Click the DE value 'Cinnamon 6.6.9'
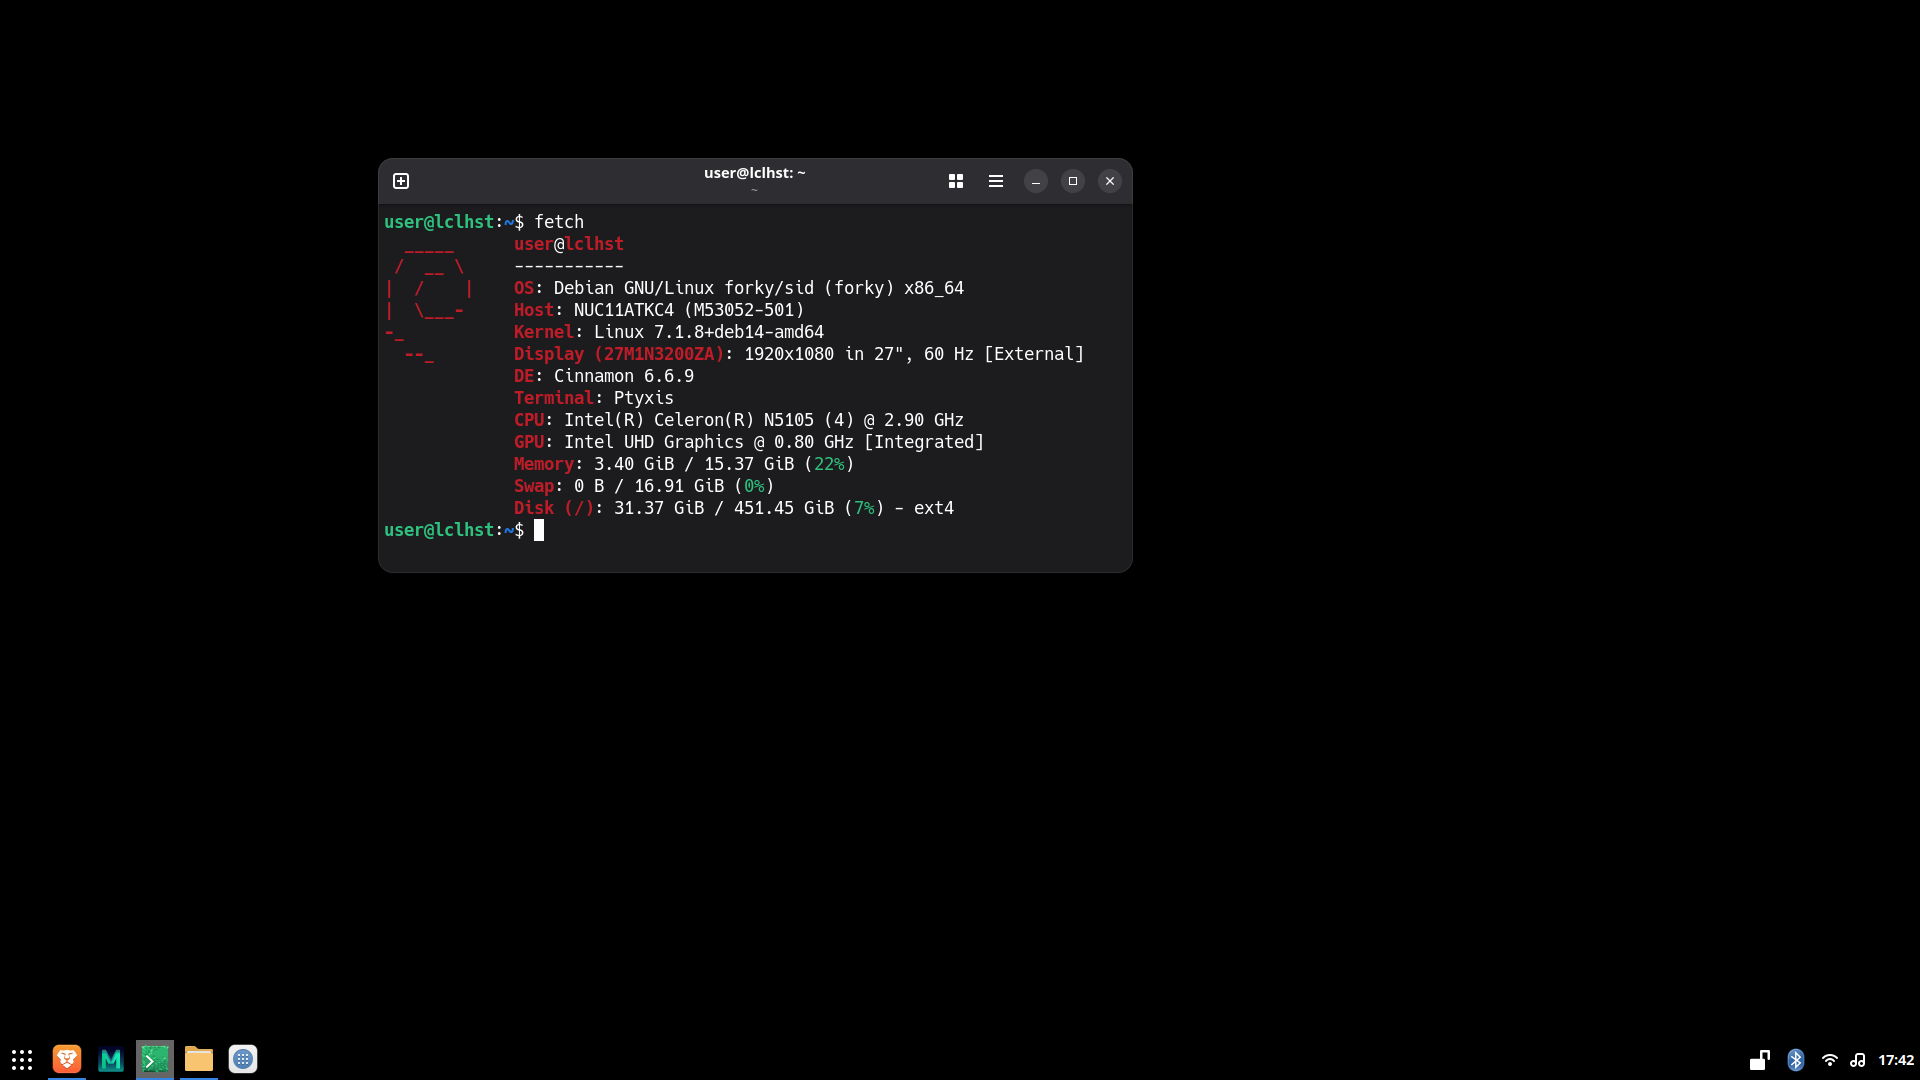The height and width of the screenshot is (1080, 1920). pos(624,376)
